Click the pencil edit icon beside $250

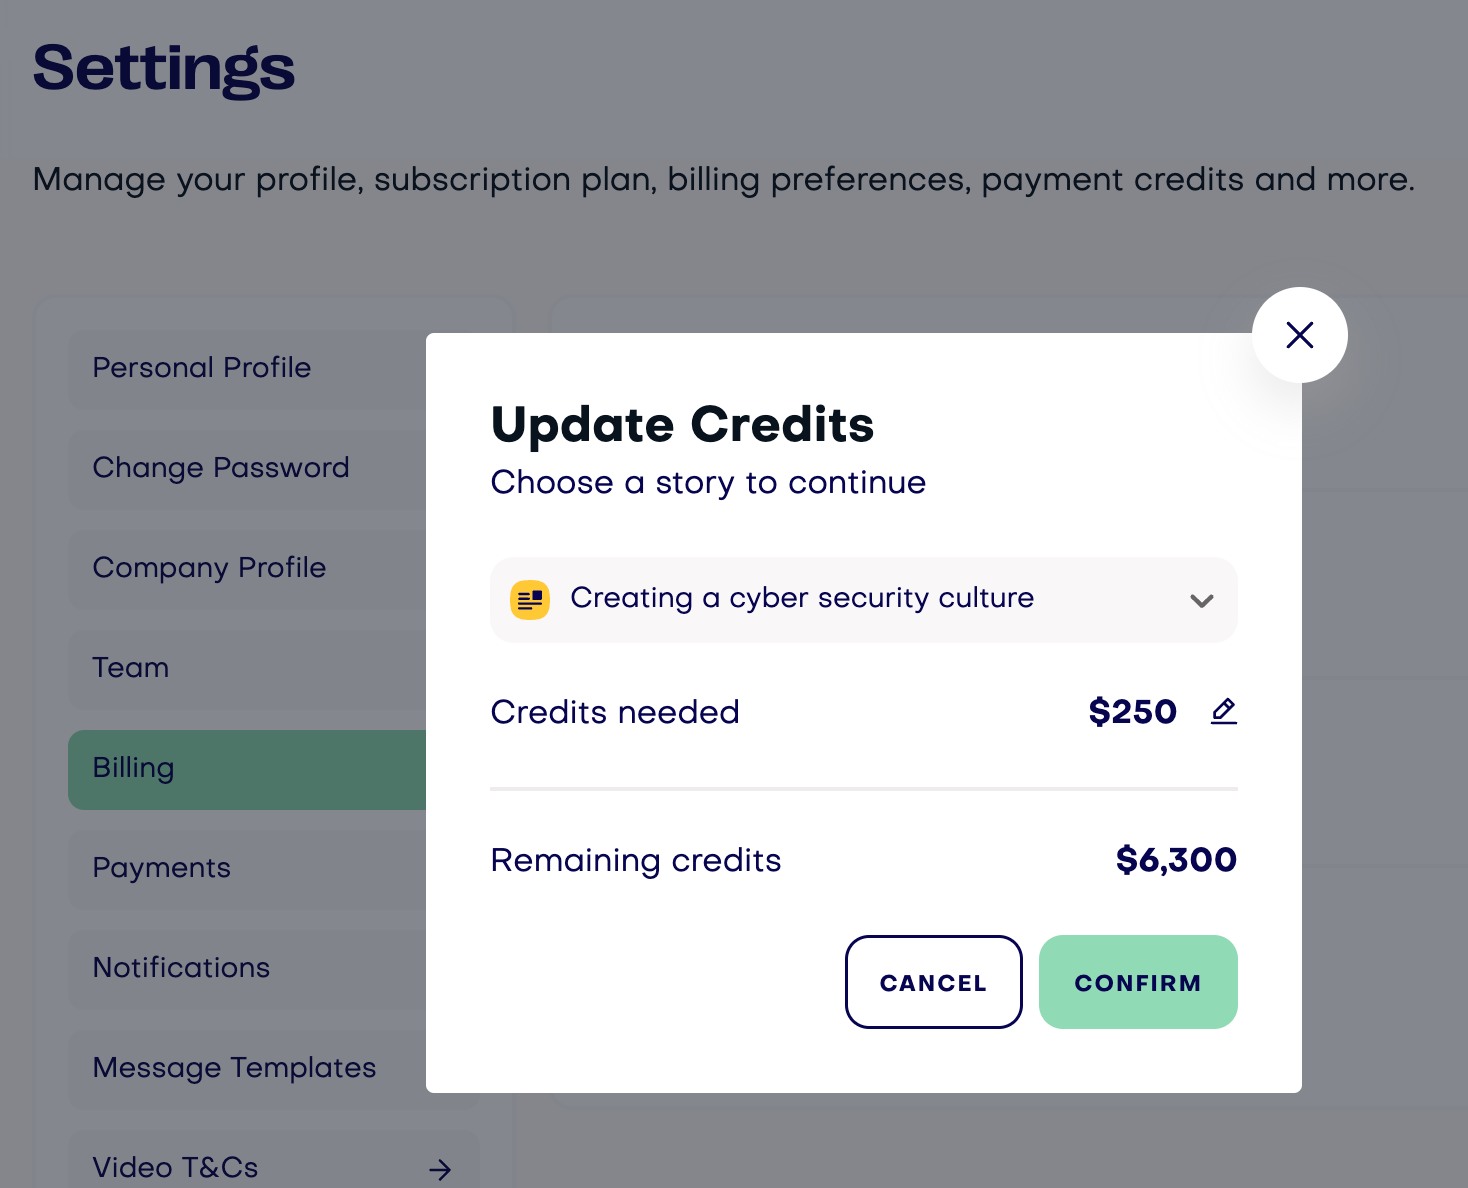(x=1224, y=711)
